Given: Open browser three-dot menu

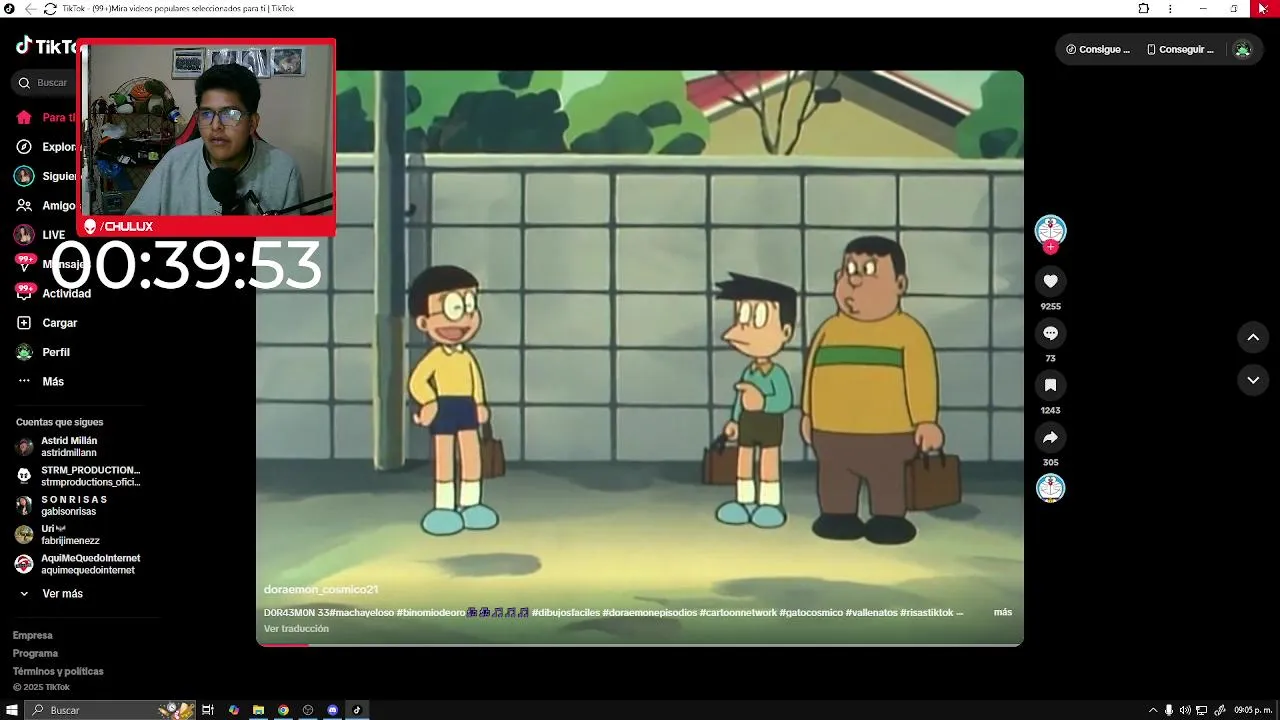Looking at the screenshot, I should (1170, 8).
